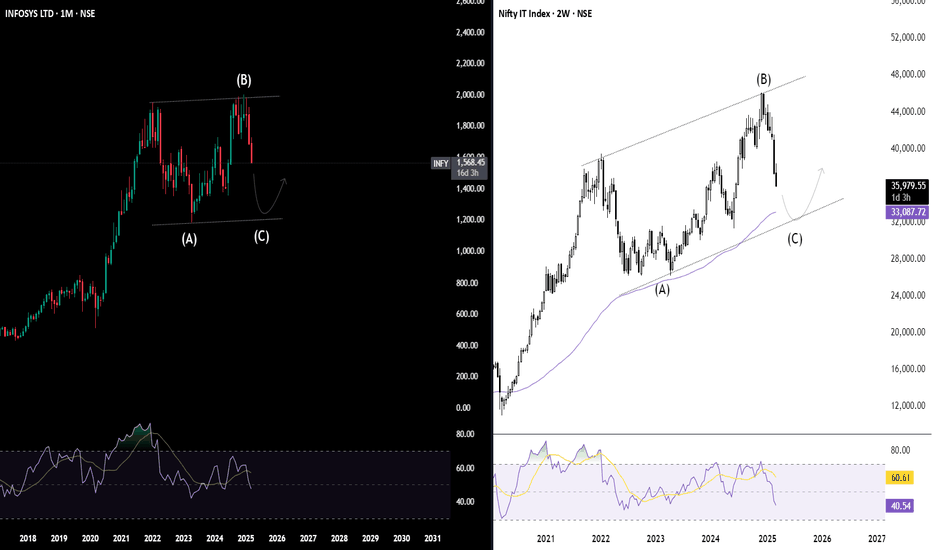
Task: Click the 40.00 RSI level on Infosys pane
Action: 465,501
